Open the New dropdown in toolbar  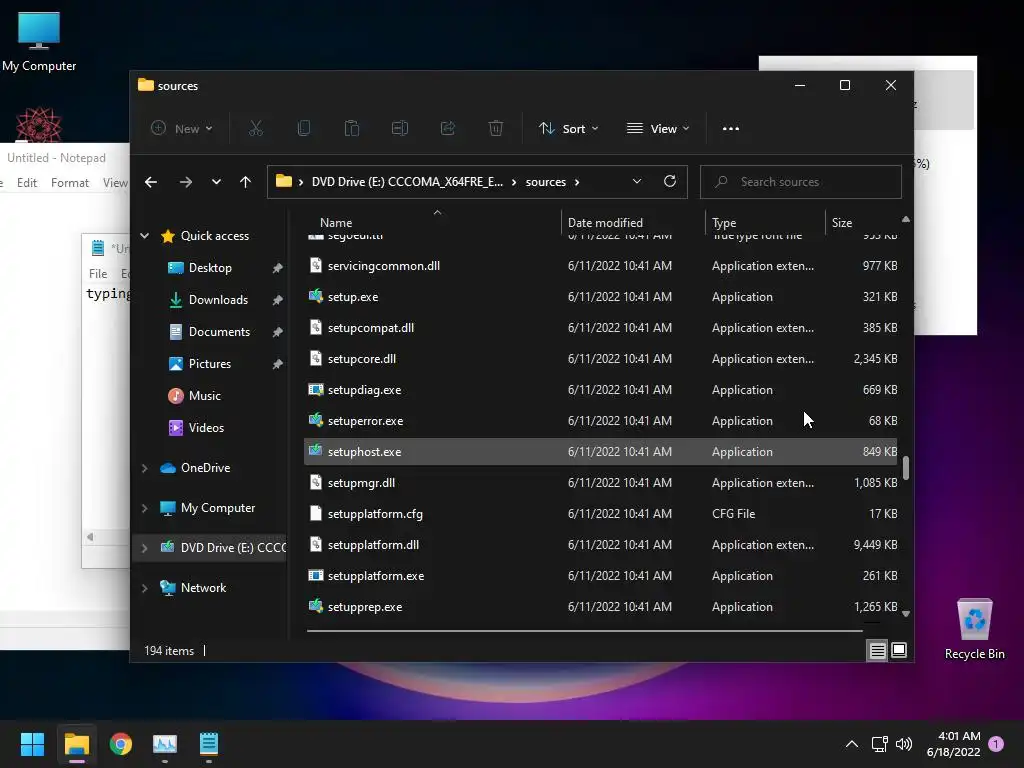(182, 129)
